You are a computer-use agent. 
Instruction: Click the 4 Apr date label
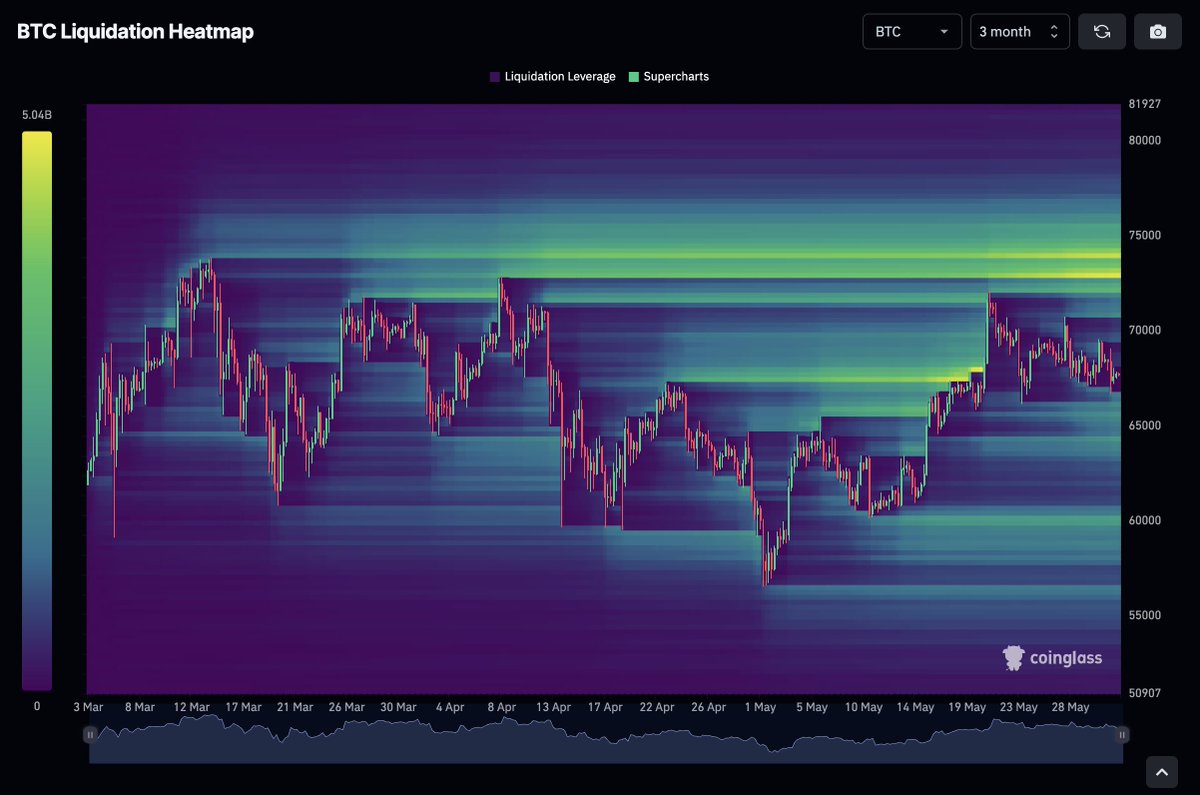tap(450, 707)
